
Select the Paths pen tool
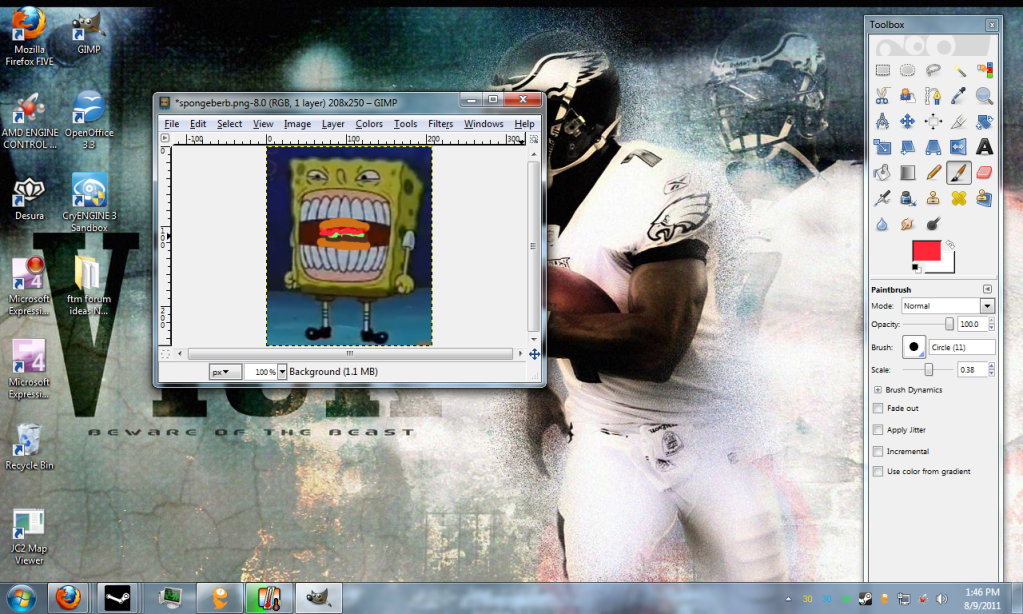point(933,96)
